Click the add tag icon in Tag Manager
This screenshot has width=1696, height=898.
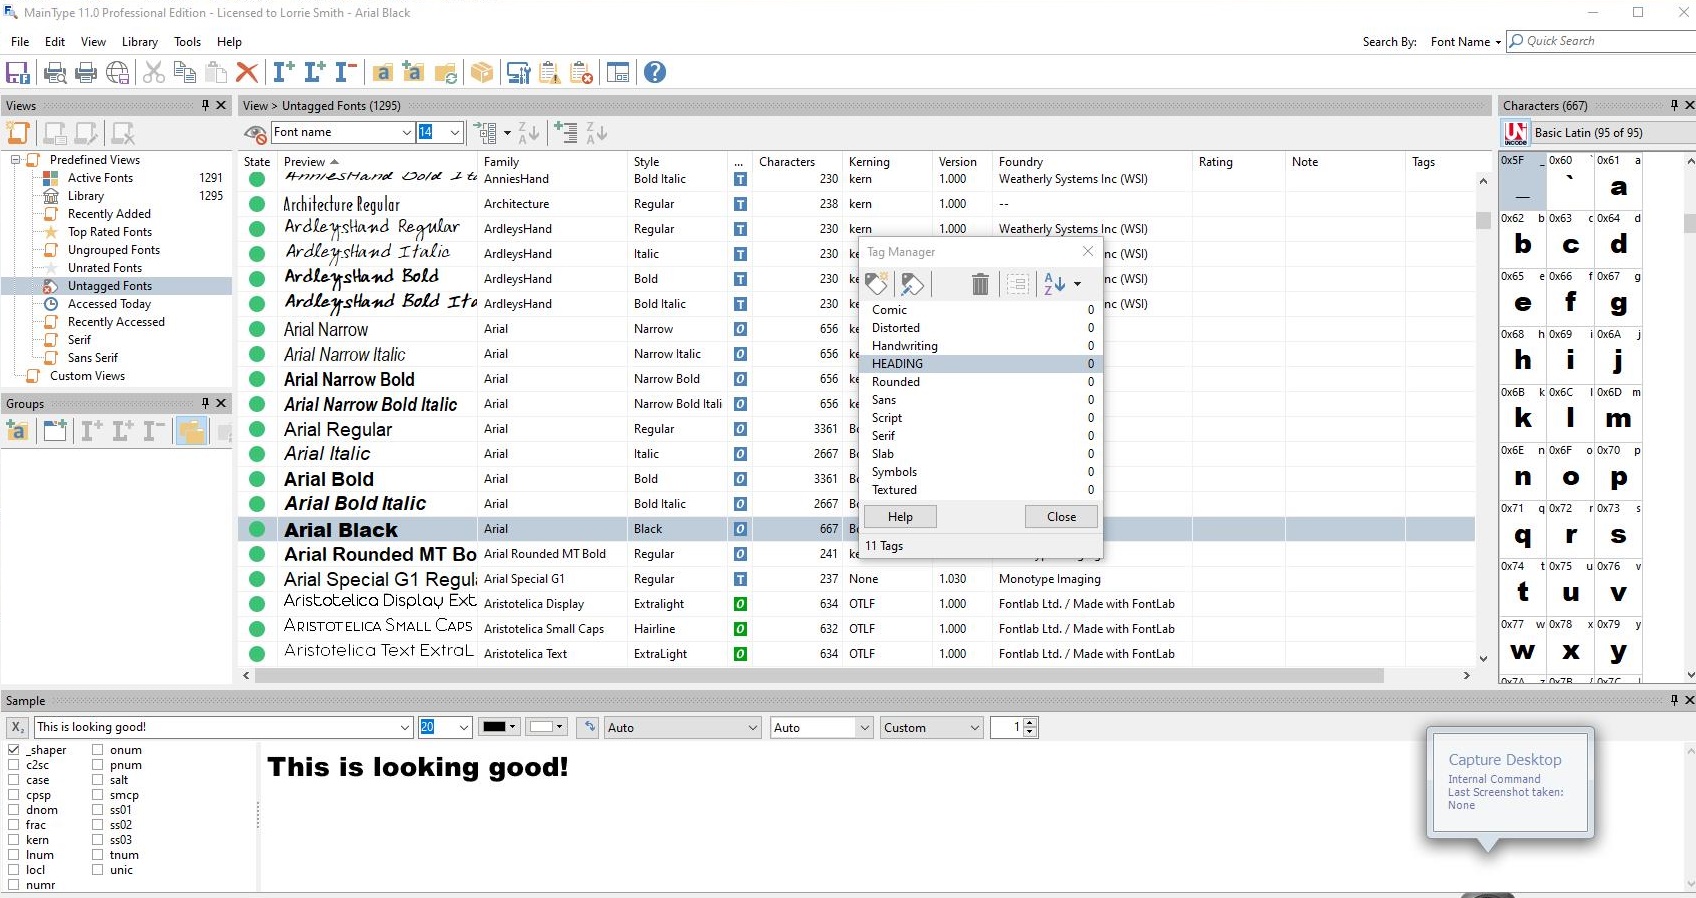coord(877,284)
